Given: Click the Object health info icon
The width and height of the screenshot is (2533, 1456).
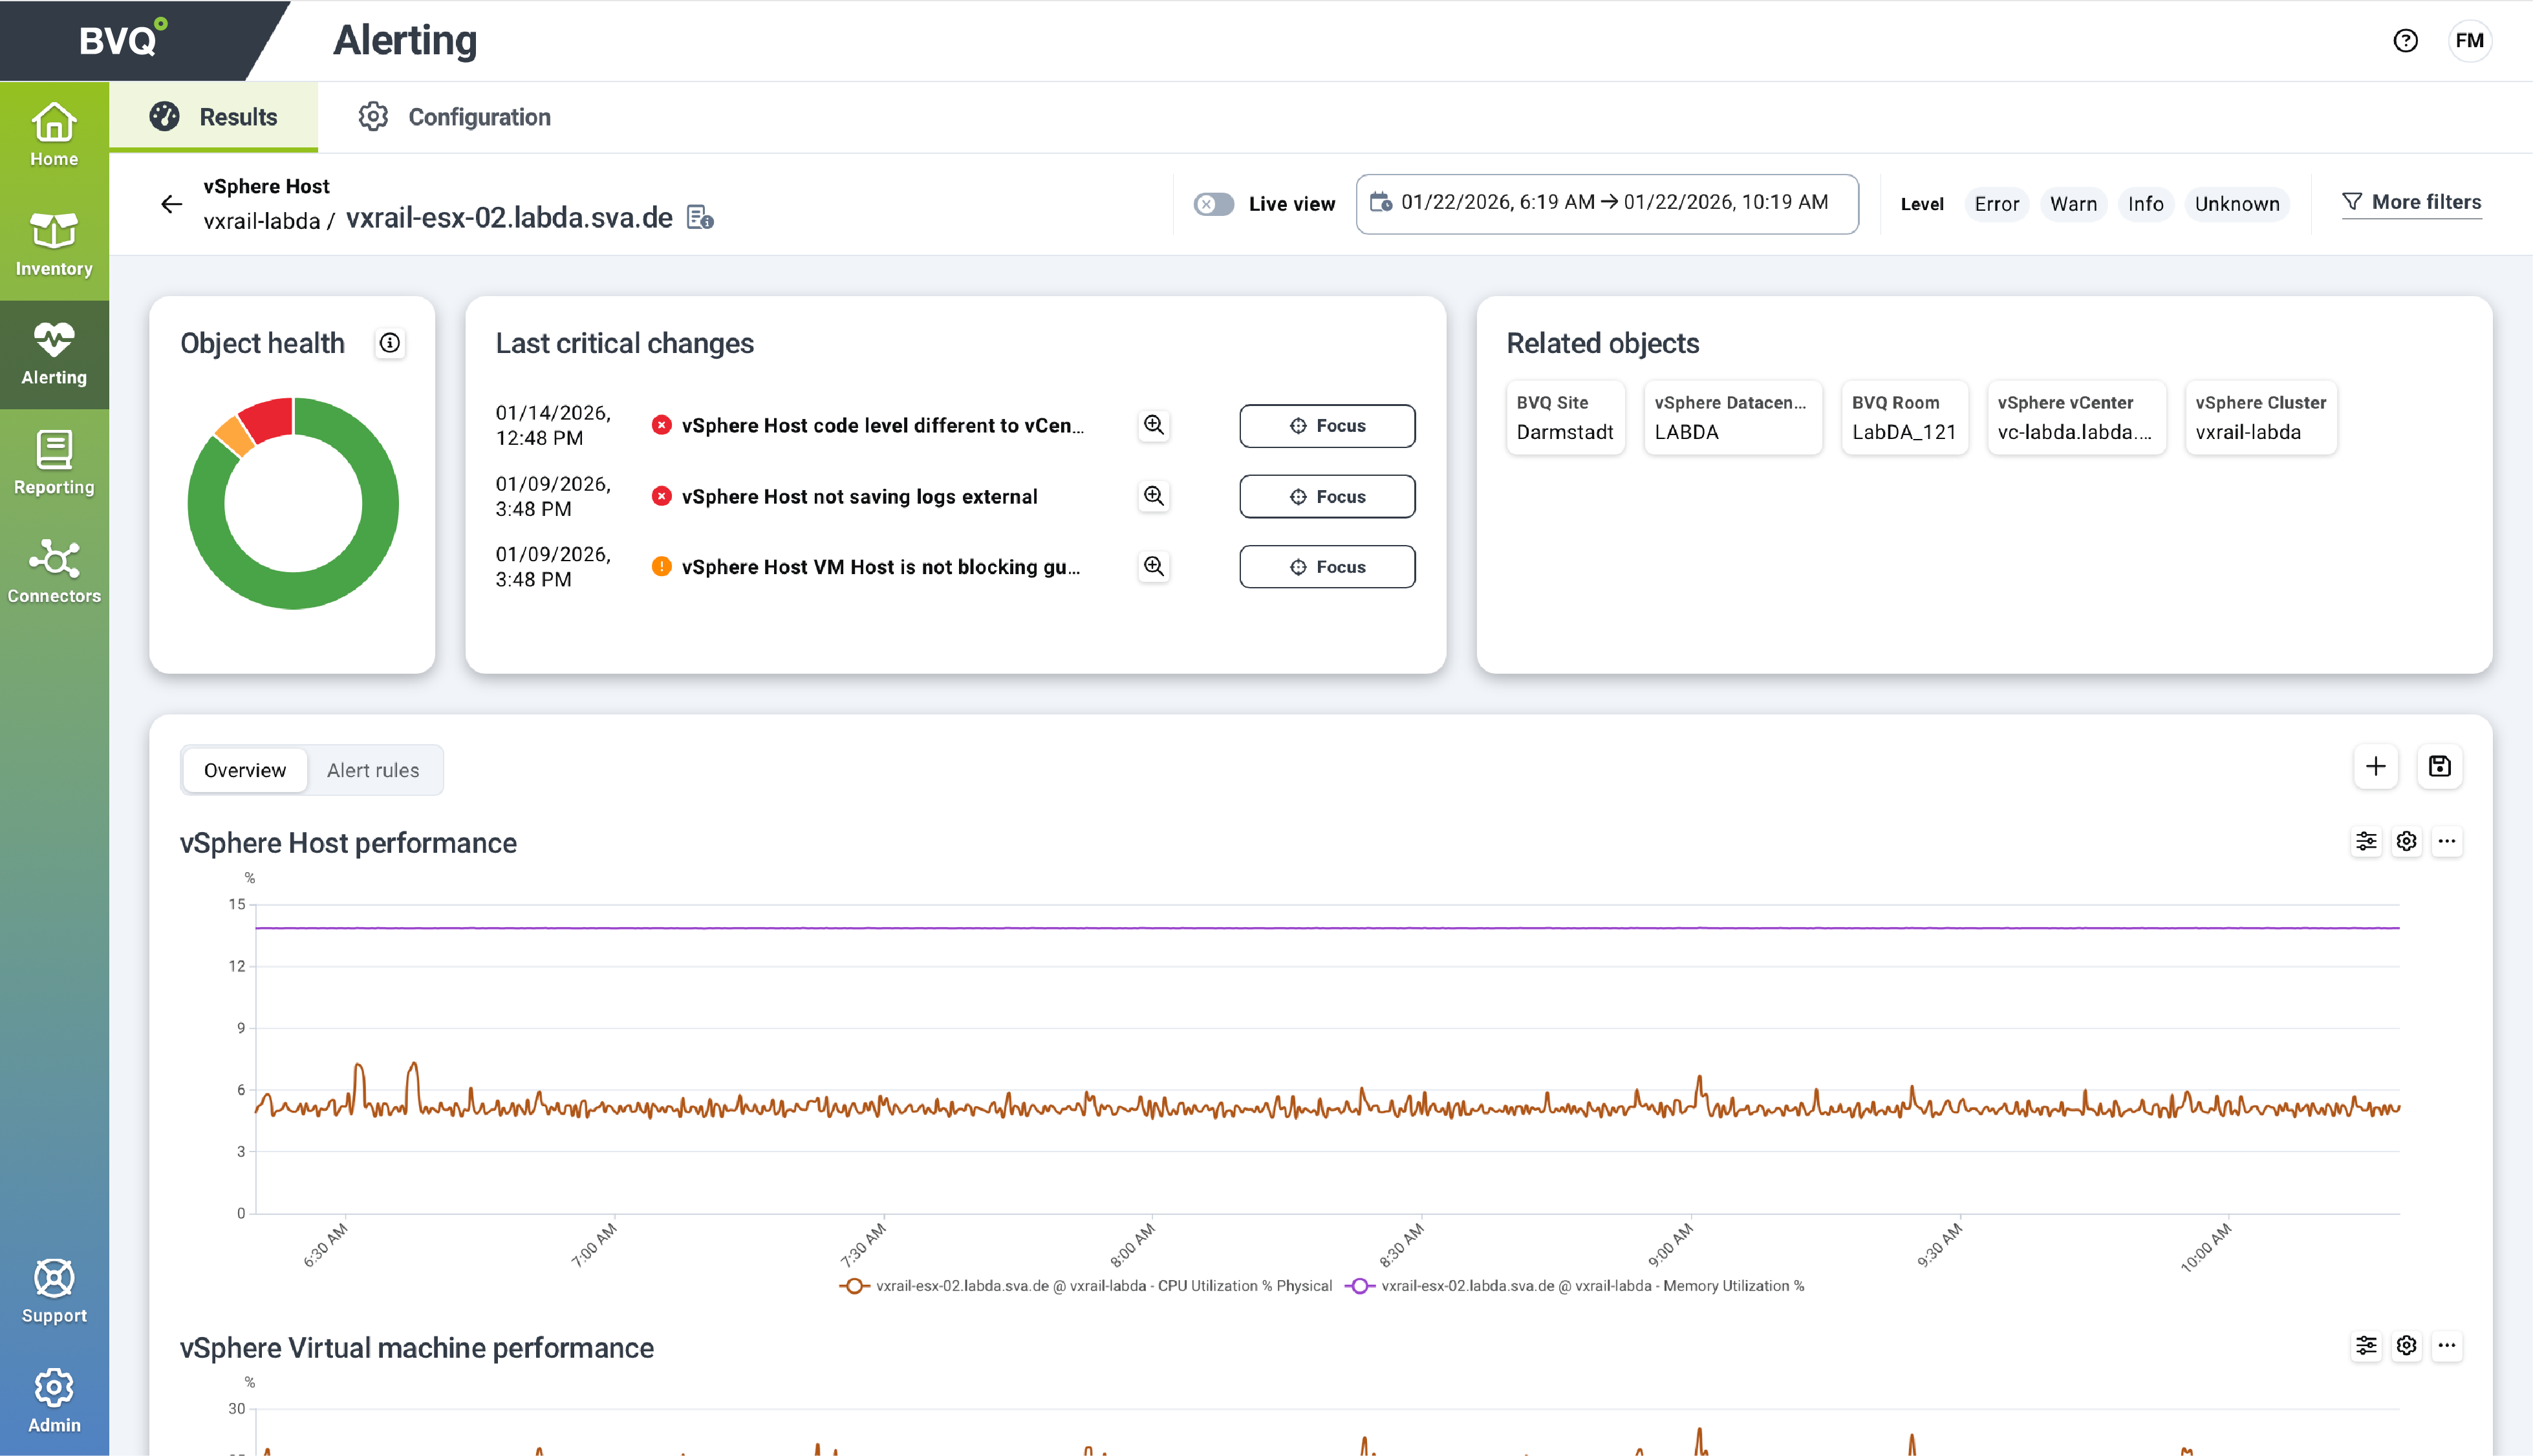Looking at the screenshot, I should click(x=390, y=343).
